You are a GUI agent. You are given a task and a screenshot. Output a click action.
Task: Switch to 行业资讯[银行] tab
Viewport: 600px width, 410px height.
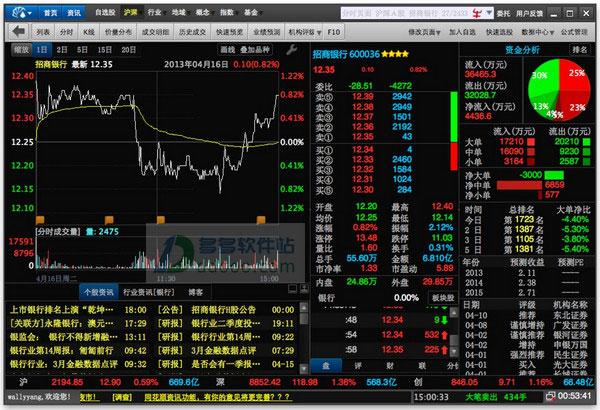click(x=149, y=292)
